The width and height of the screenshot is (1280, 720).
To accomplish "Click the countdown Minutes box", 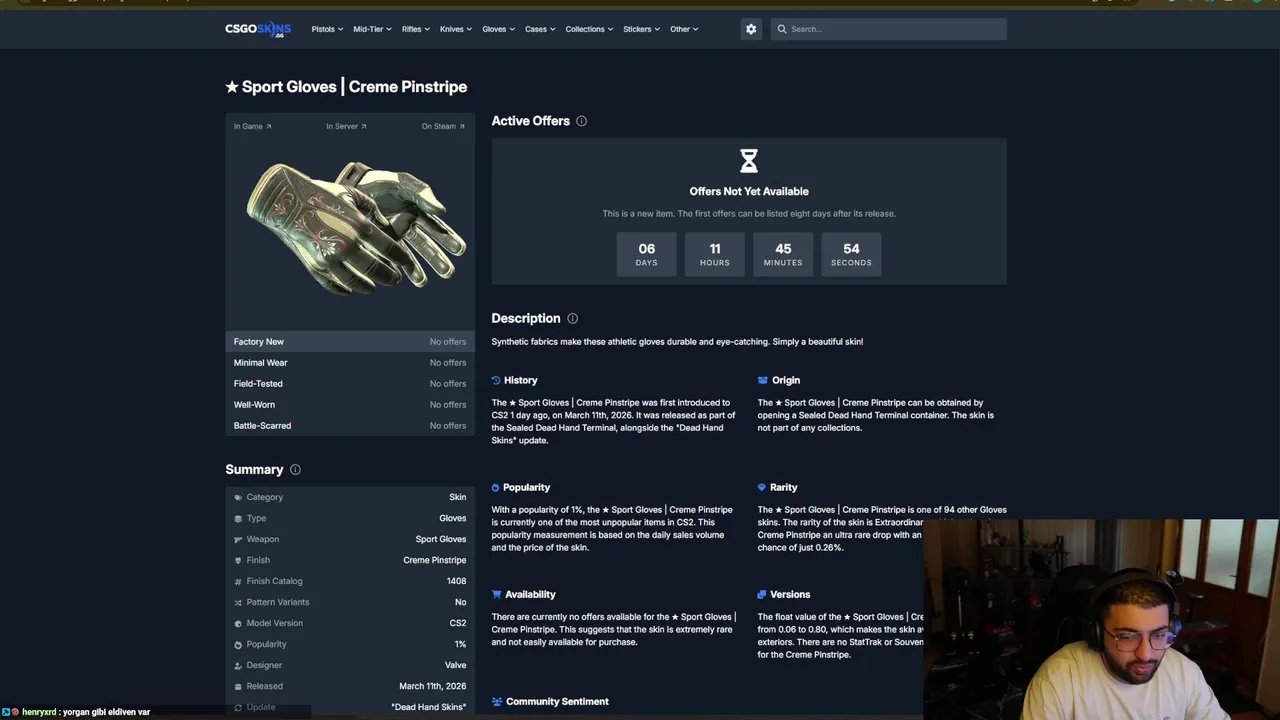I will [783, 254].
